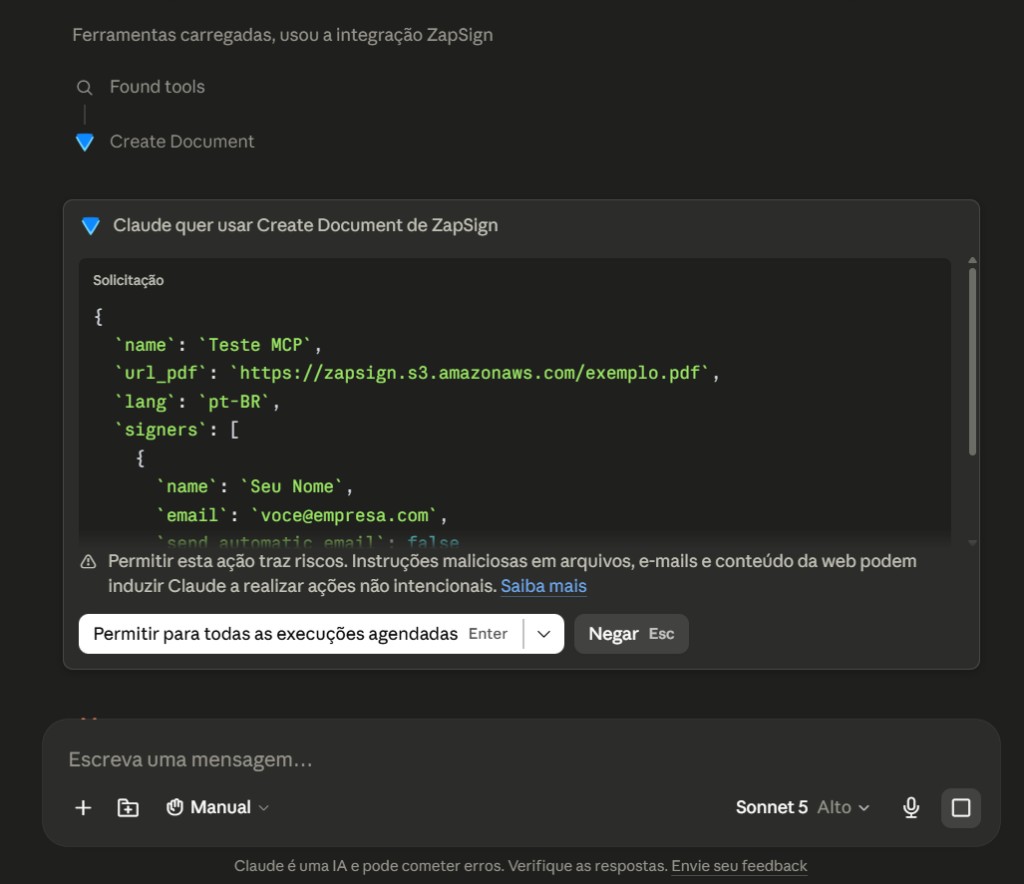
Task: Allow for all scheduled executions
Action: (300, 633)
